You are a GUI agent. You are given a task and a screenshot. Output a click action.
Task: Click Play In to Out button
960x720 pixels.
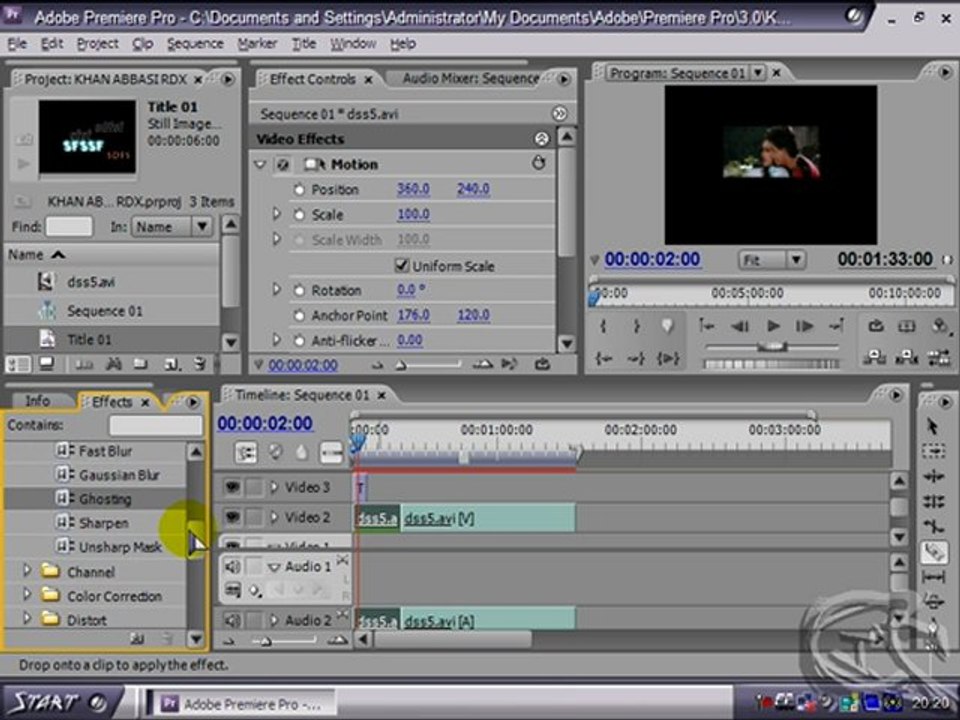[667, 358]
